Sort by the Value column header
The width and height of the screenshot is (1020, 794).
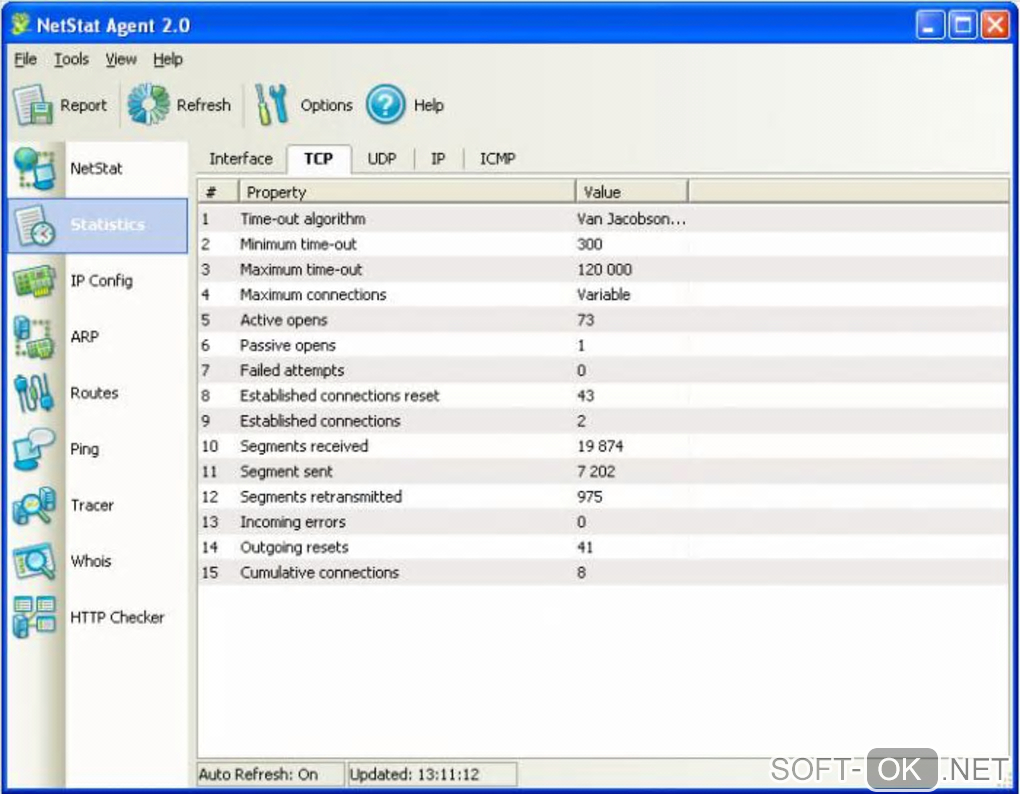pos(632,192)
